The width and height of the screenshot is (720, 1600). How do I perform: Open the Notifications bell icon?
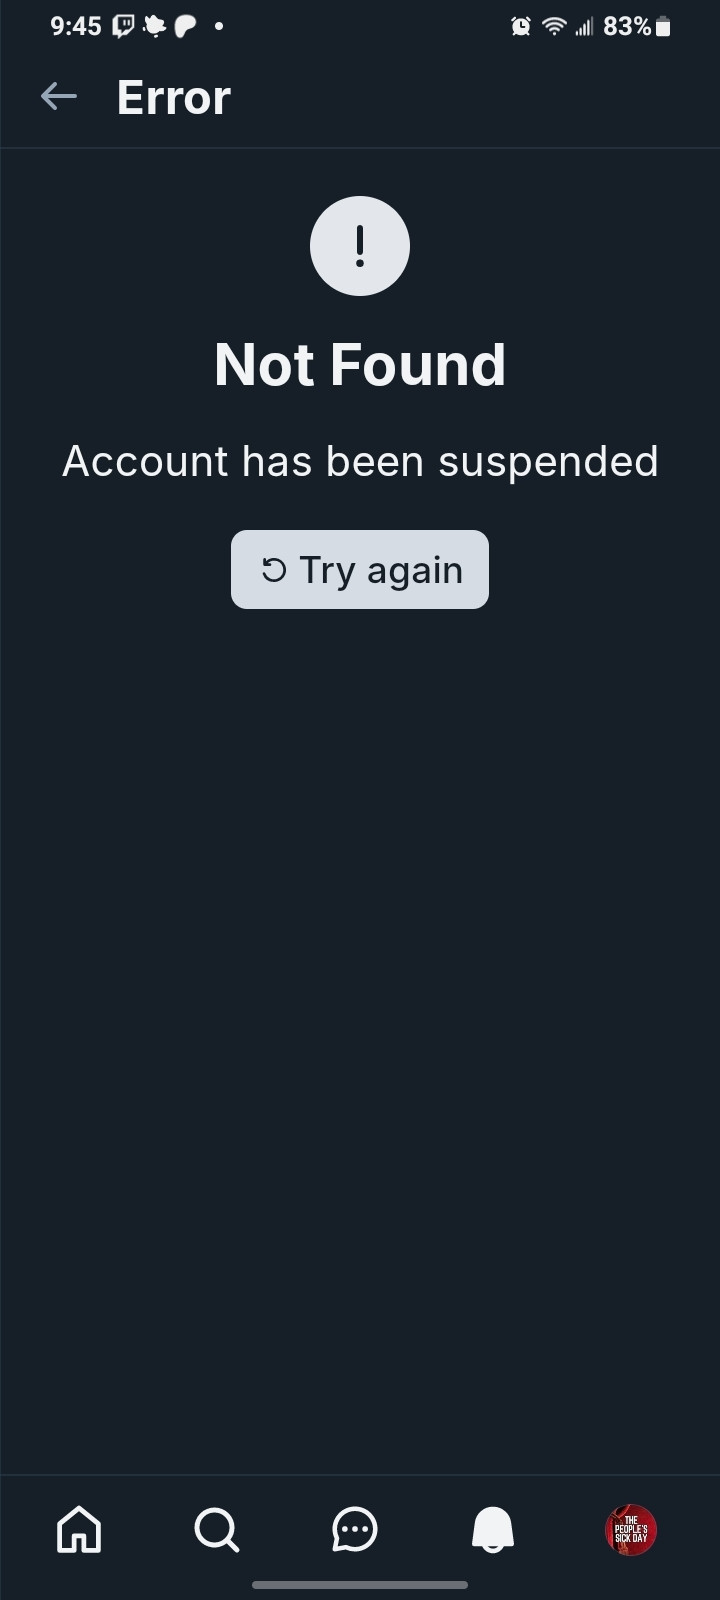click(x=493, y=1529)
